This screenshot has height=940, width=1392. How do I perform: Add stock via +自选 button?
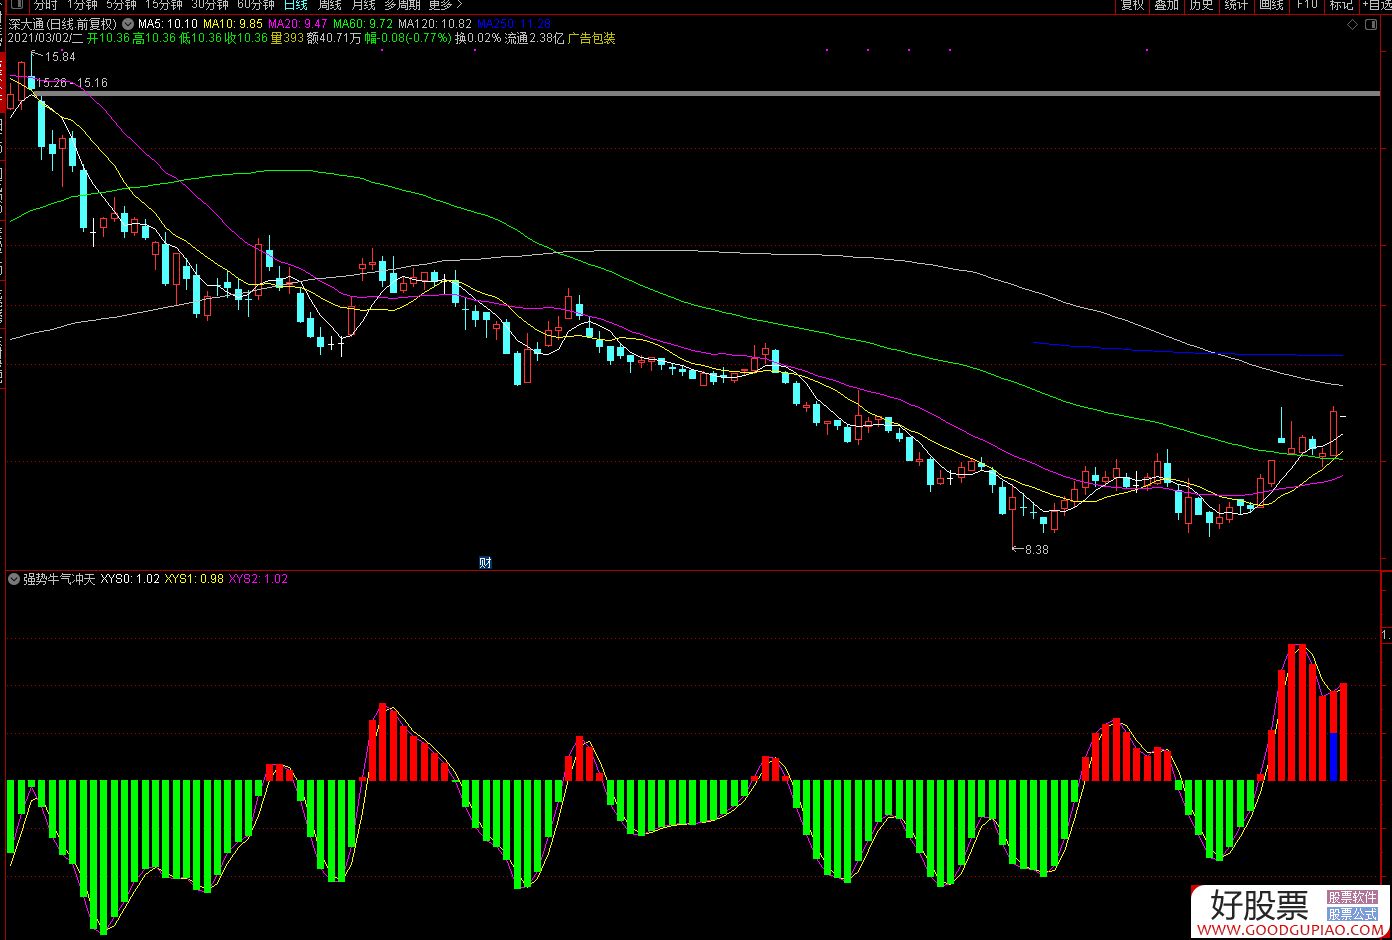coord(1376,5)
